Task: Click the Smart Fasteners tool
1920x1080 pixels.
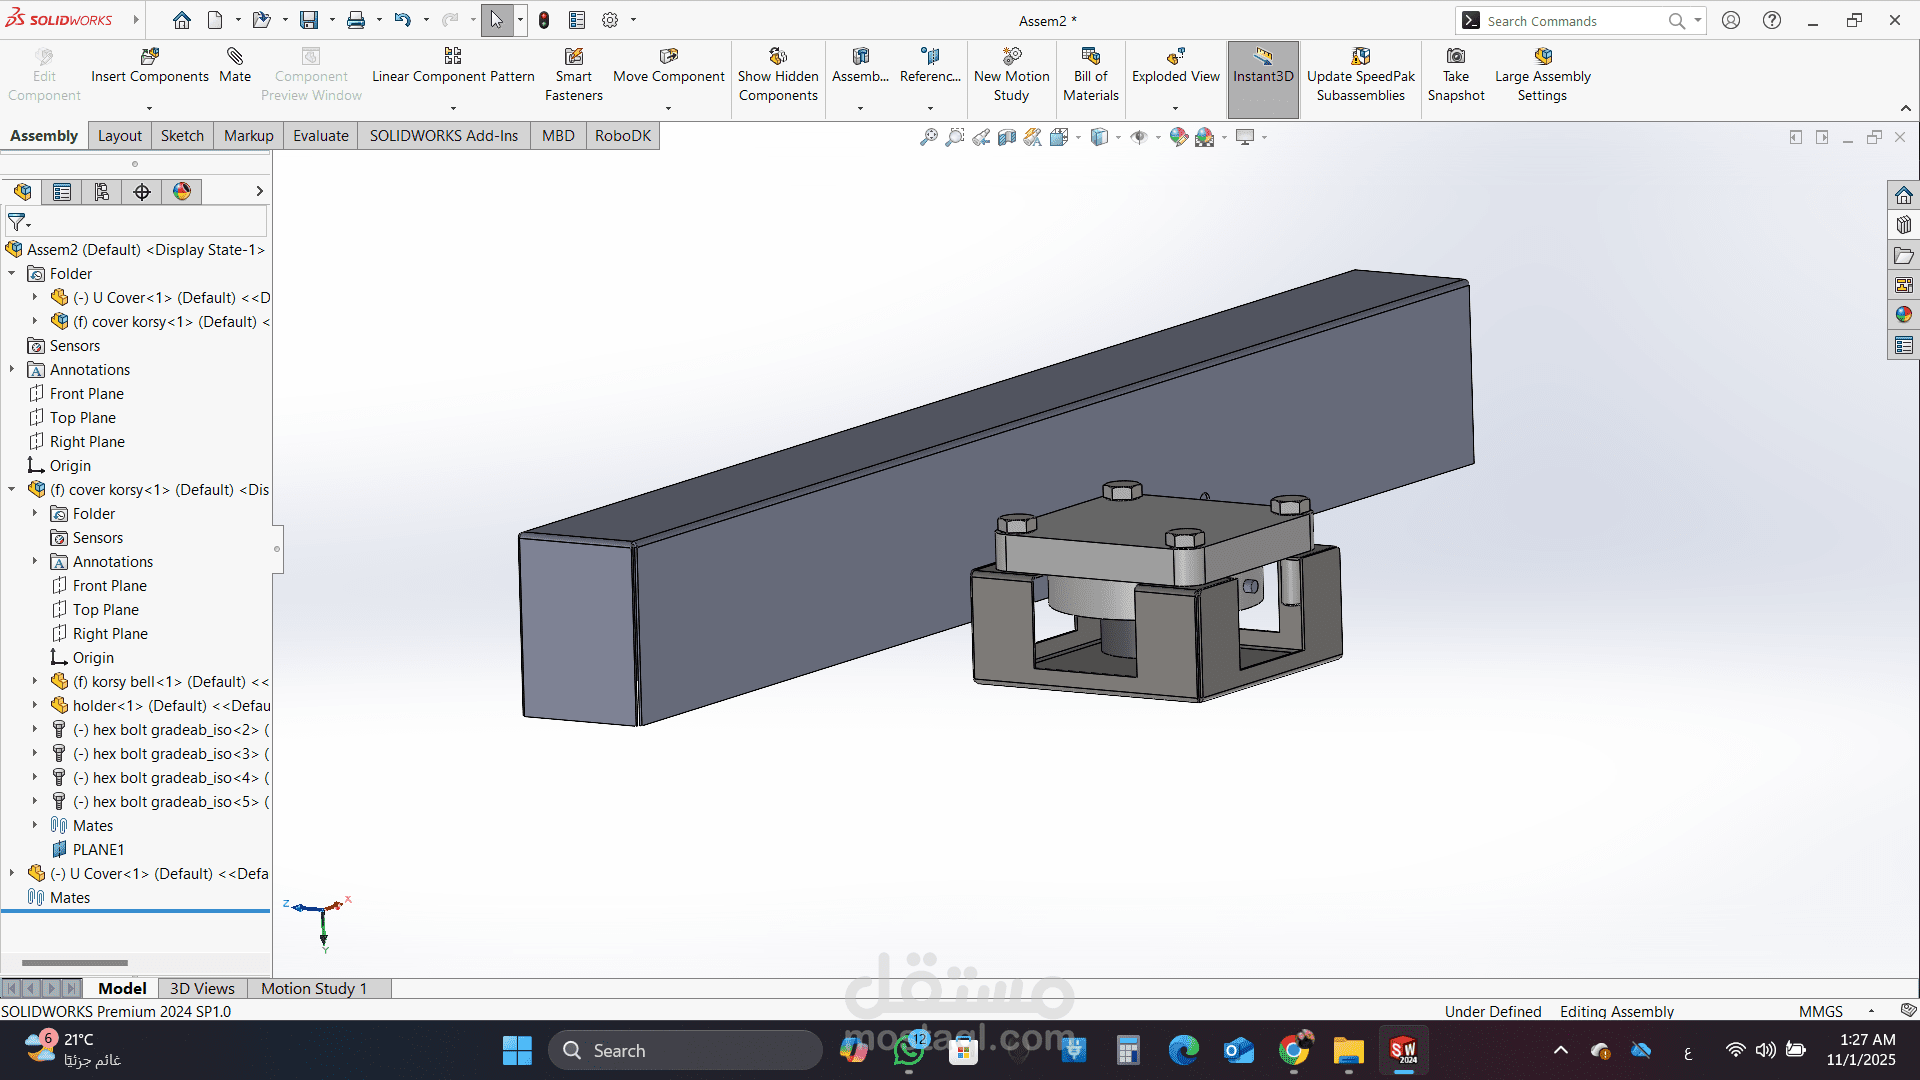Action: click(x=574, y=74)
